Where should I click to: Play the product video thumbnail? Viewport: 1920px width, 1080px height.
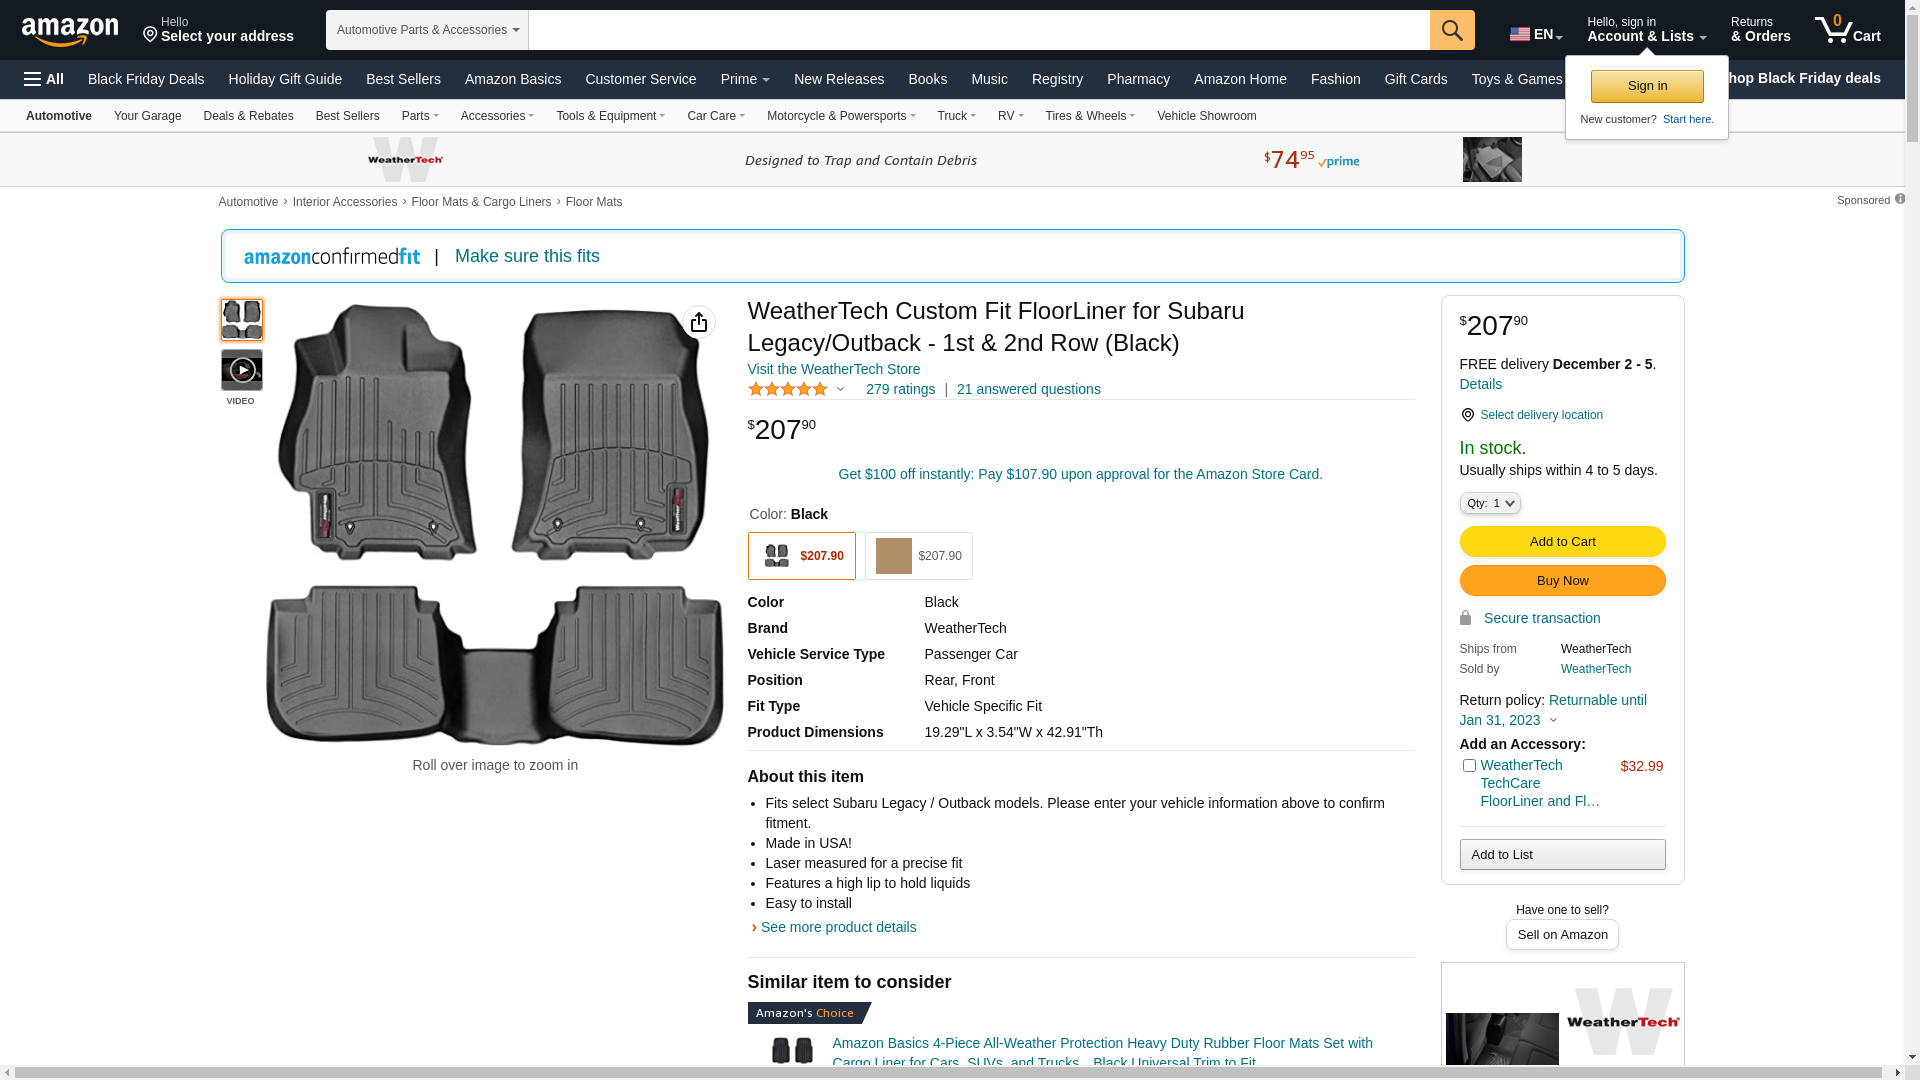click(242, 370)
